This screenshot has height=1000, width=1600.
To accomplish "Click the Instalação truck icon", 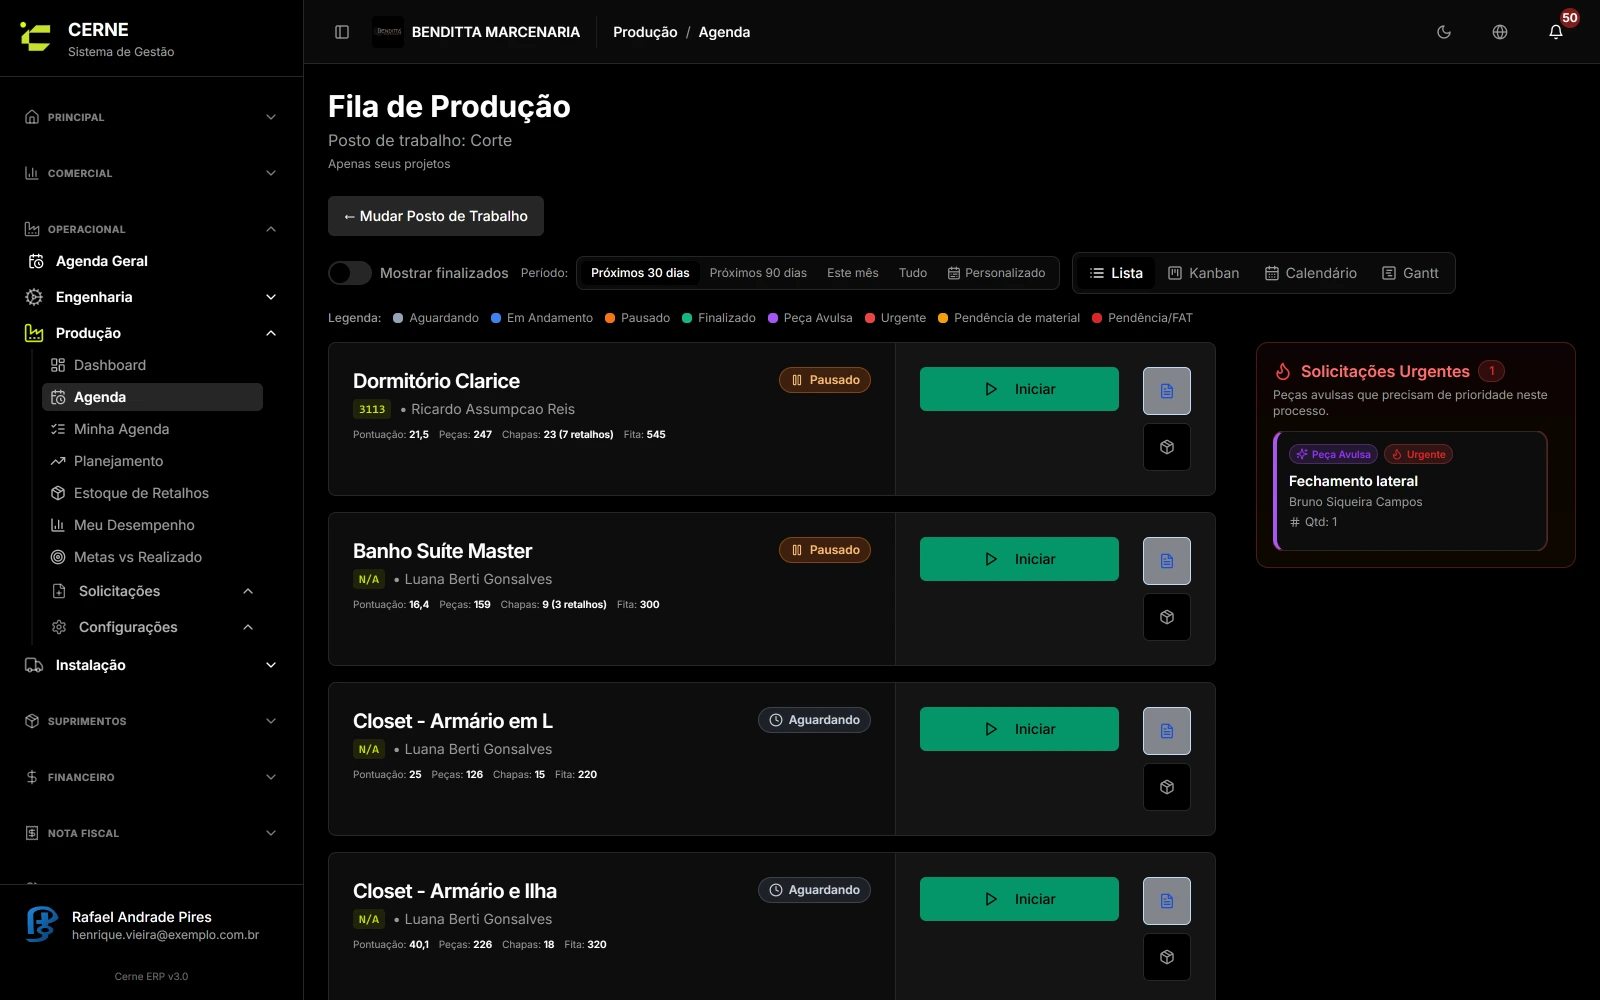I will pos(34,665).
